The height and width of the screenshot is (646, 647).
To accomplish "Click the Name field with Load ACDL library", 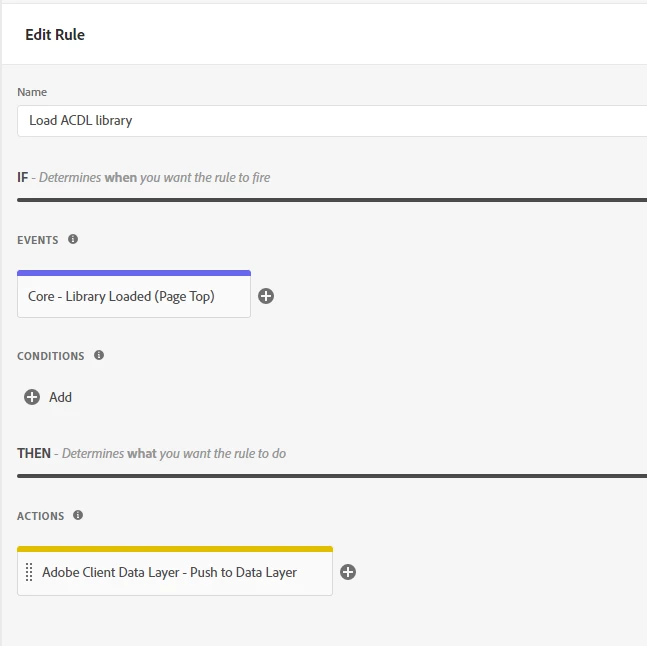I will 330,121.
